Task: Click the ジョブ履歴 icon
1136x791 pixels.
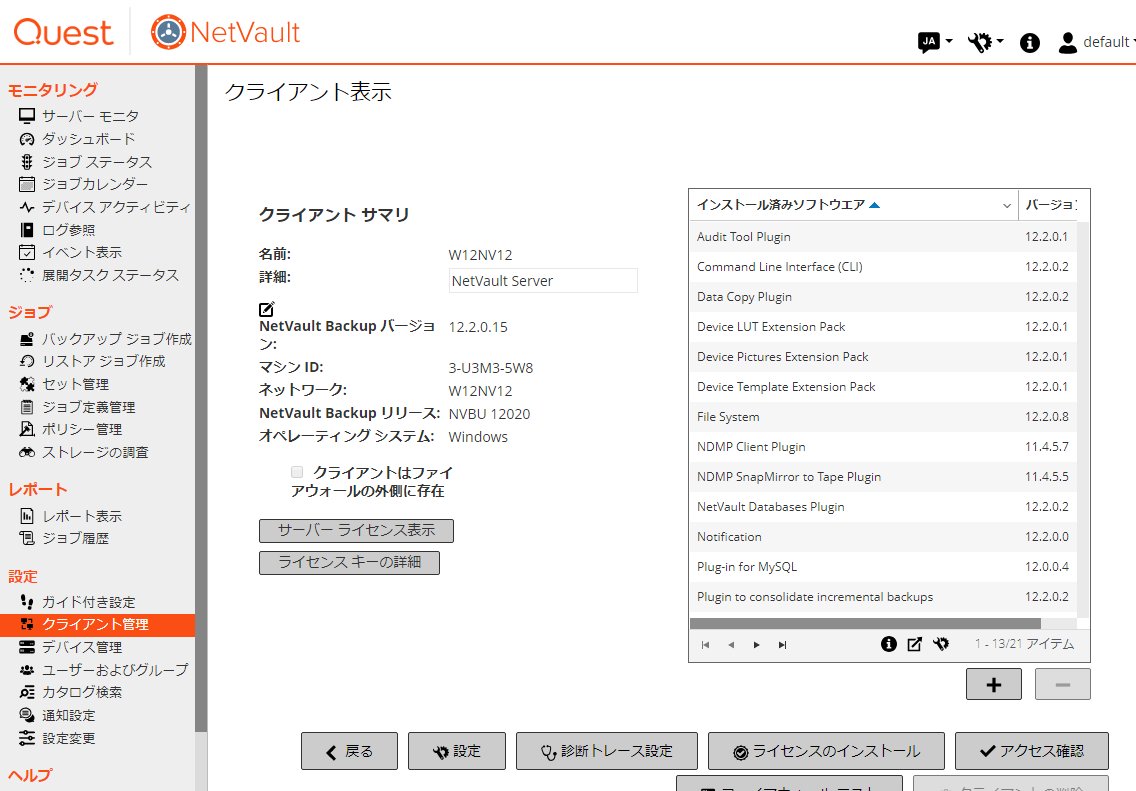Action: pos(27,538)
